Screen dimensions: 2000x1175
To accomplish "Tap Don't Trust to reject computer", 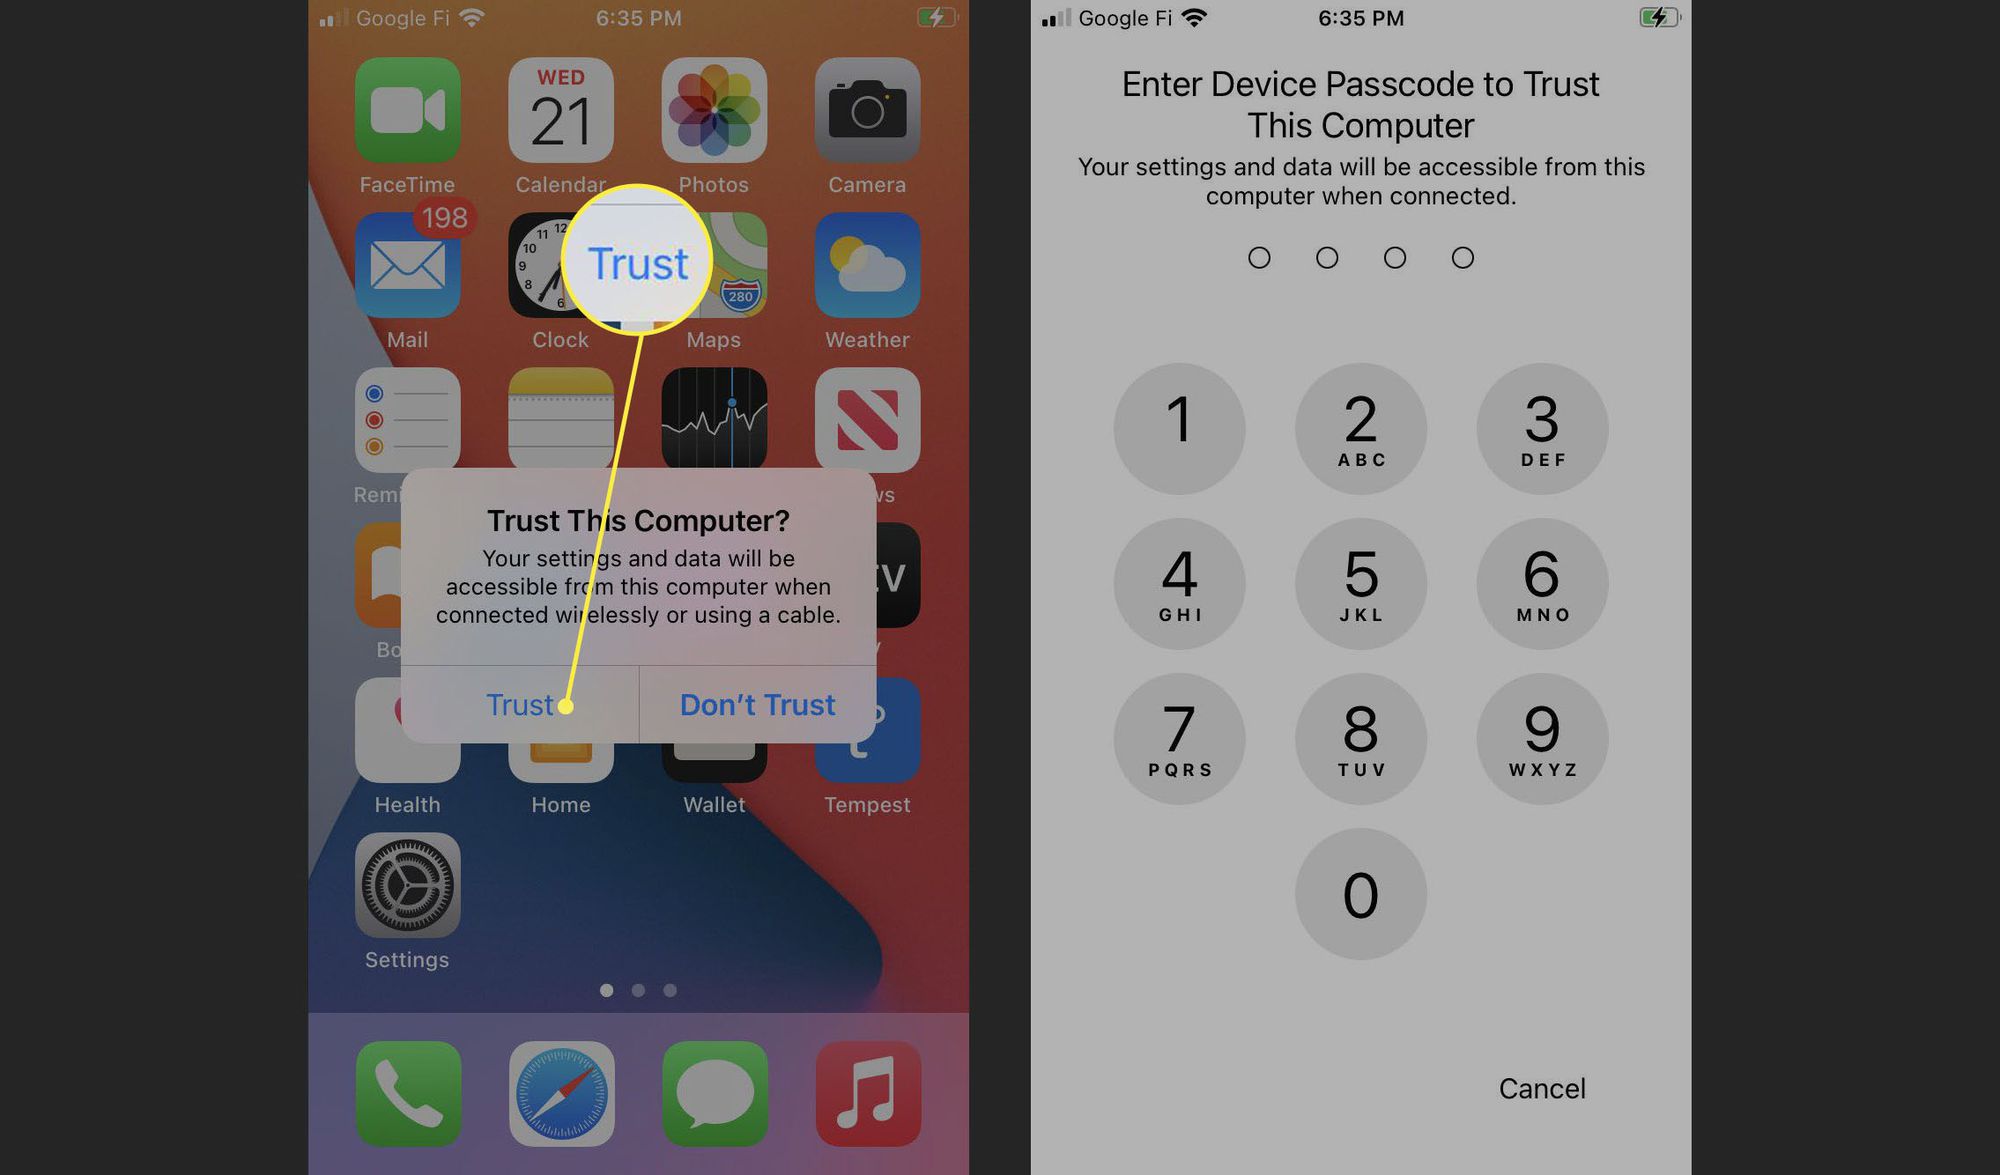I will (x=755, y=704).
